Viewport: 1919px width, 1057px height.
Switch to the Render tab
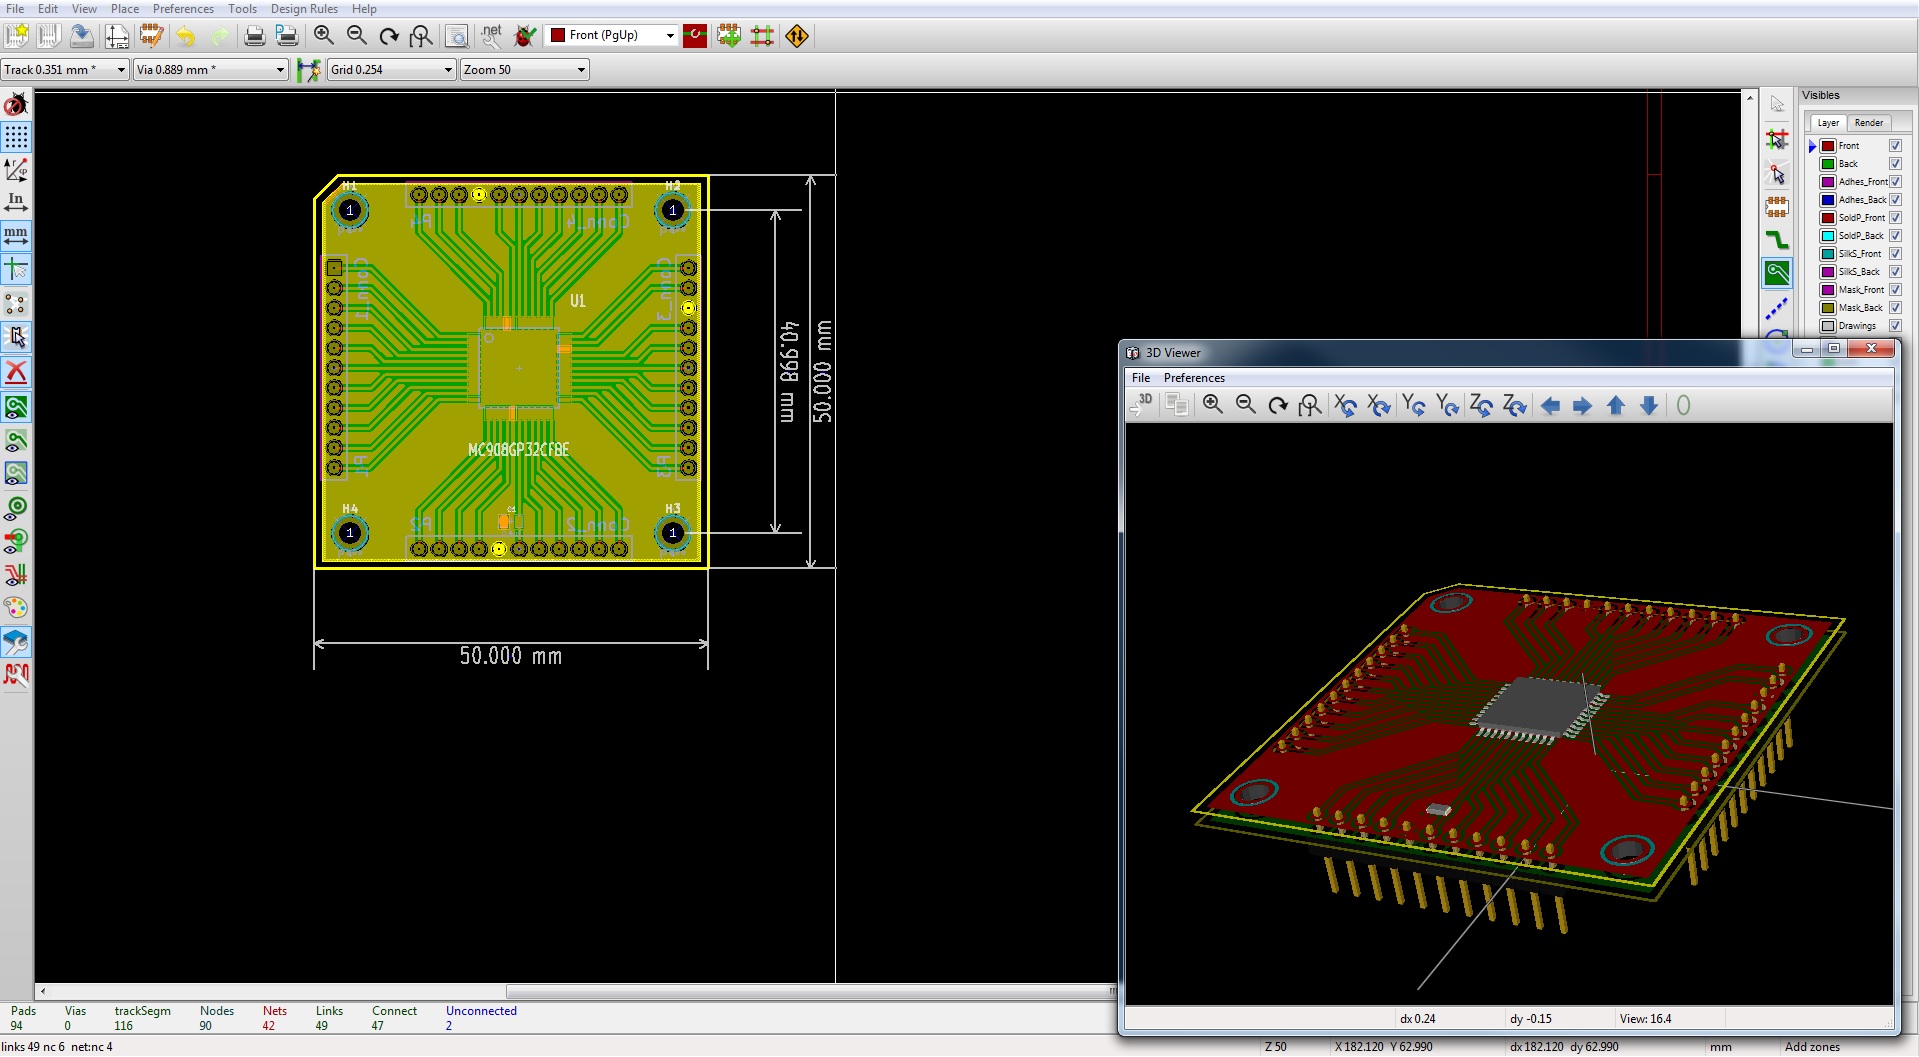tap(1868, 123)
